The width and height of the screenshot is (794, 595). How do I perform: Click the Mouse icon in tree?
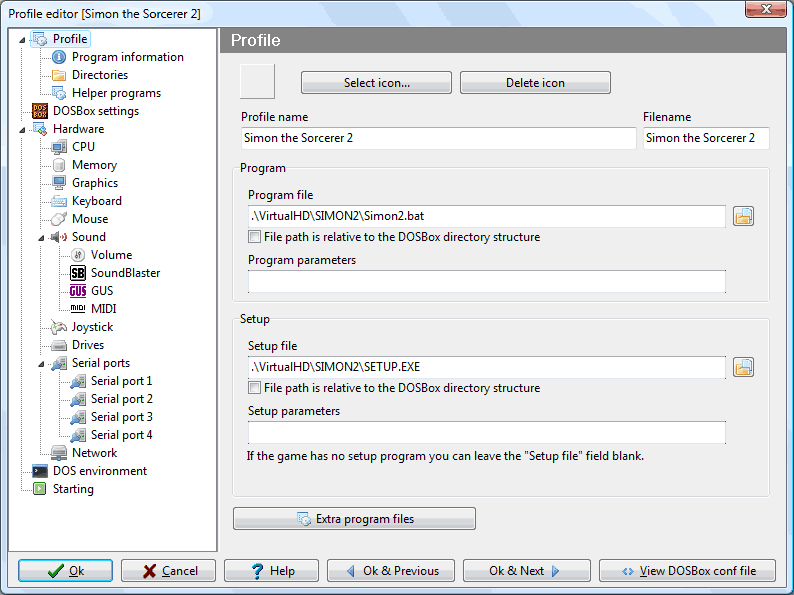point(59,219)
